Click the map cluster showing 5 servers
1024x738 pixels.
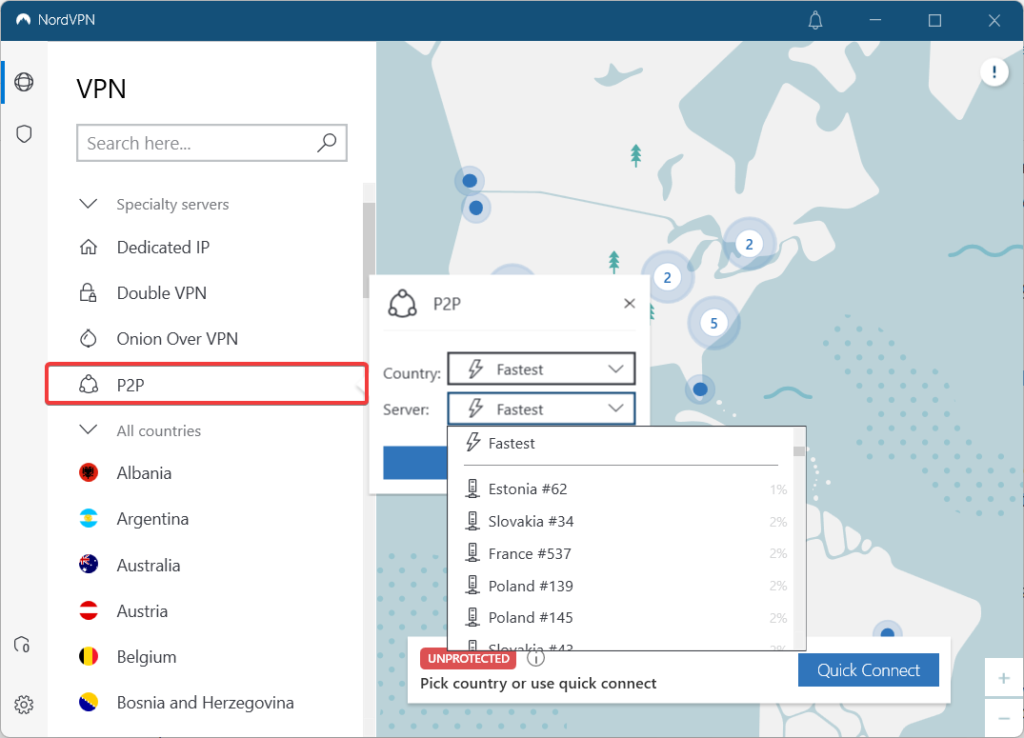pos(713,323)
